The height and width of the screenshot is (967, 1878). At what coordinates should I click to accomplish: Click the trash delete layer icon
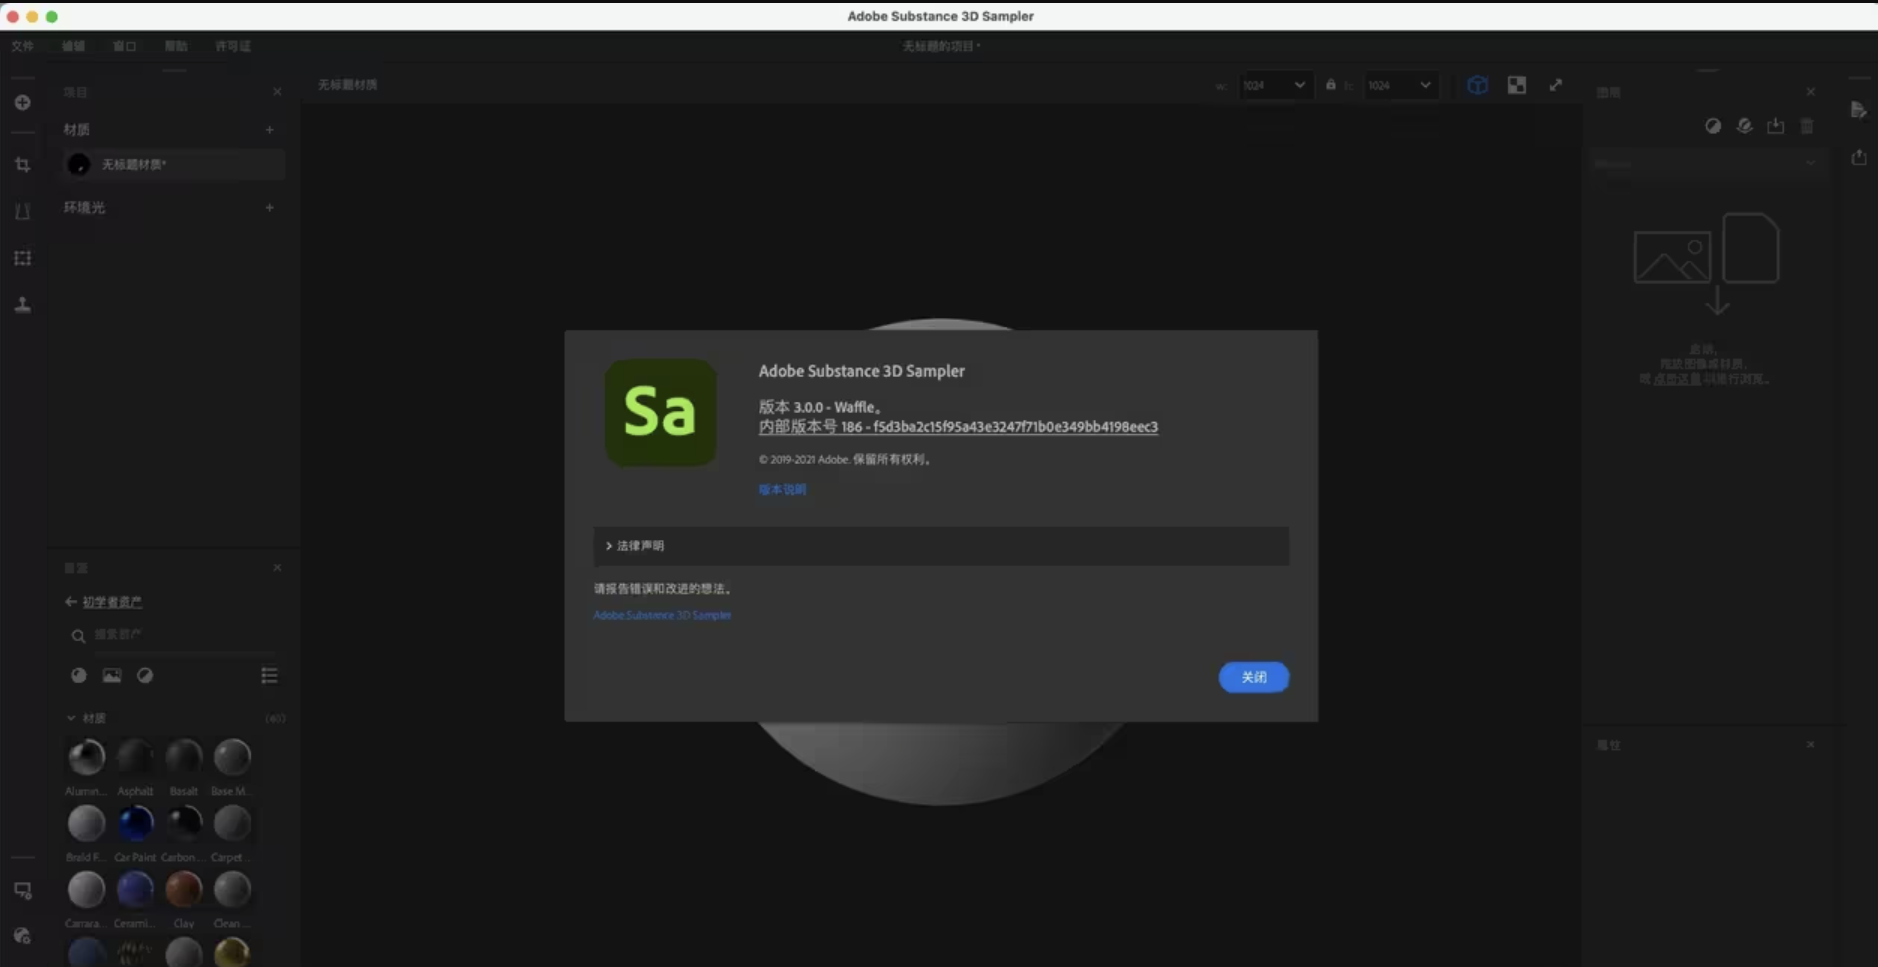(x=1807, y=126)
